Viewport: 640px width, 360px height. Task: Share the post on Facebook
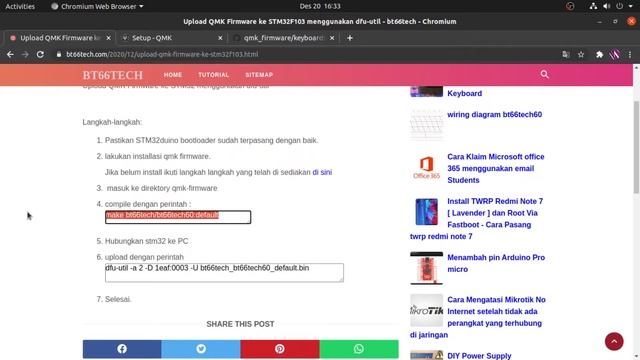122,349
